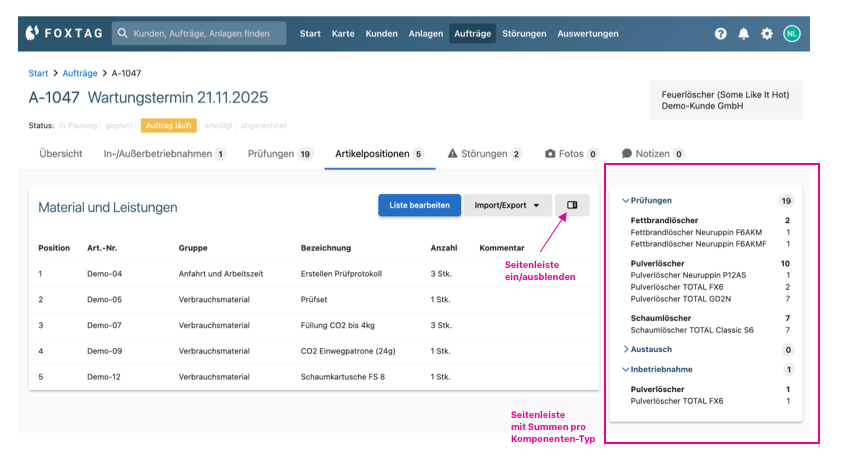Switch to the Fotos tab
The width and height of the screenshot is (845, 464).
(x=571, y=154)
